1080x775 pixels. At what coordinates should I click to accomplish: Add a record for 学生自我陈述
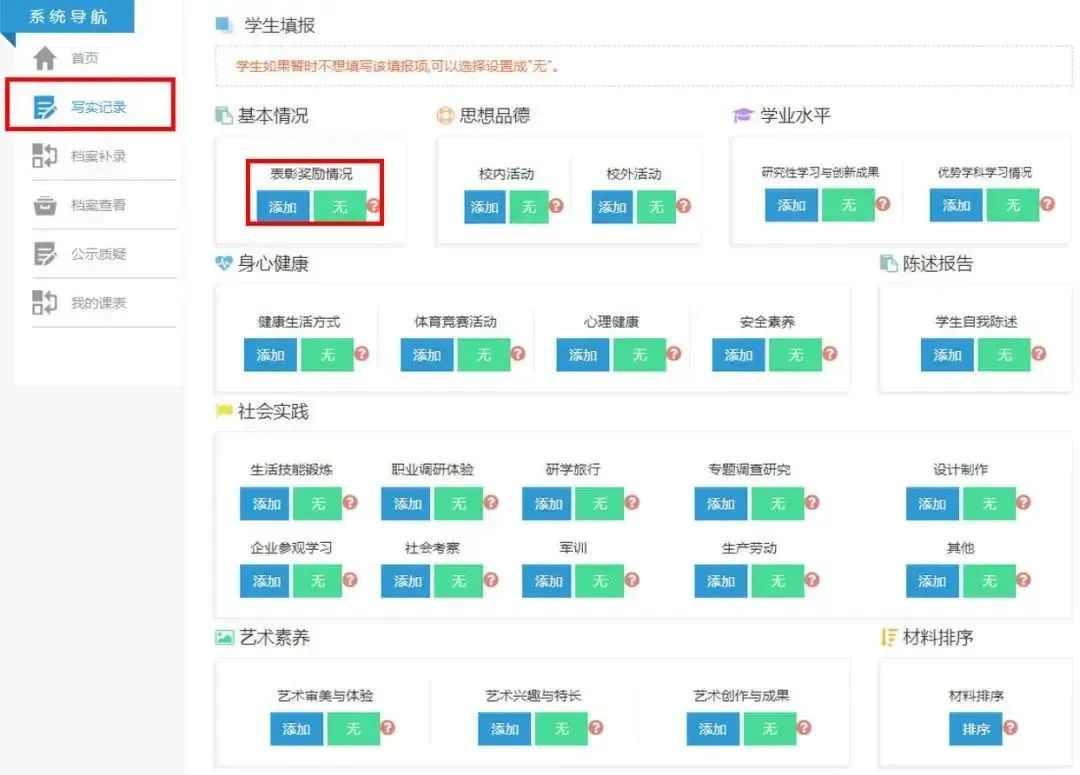(946, 354)
